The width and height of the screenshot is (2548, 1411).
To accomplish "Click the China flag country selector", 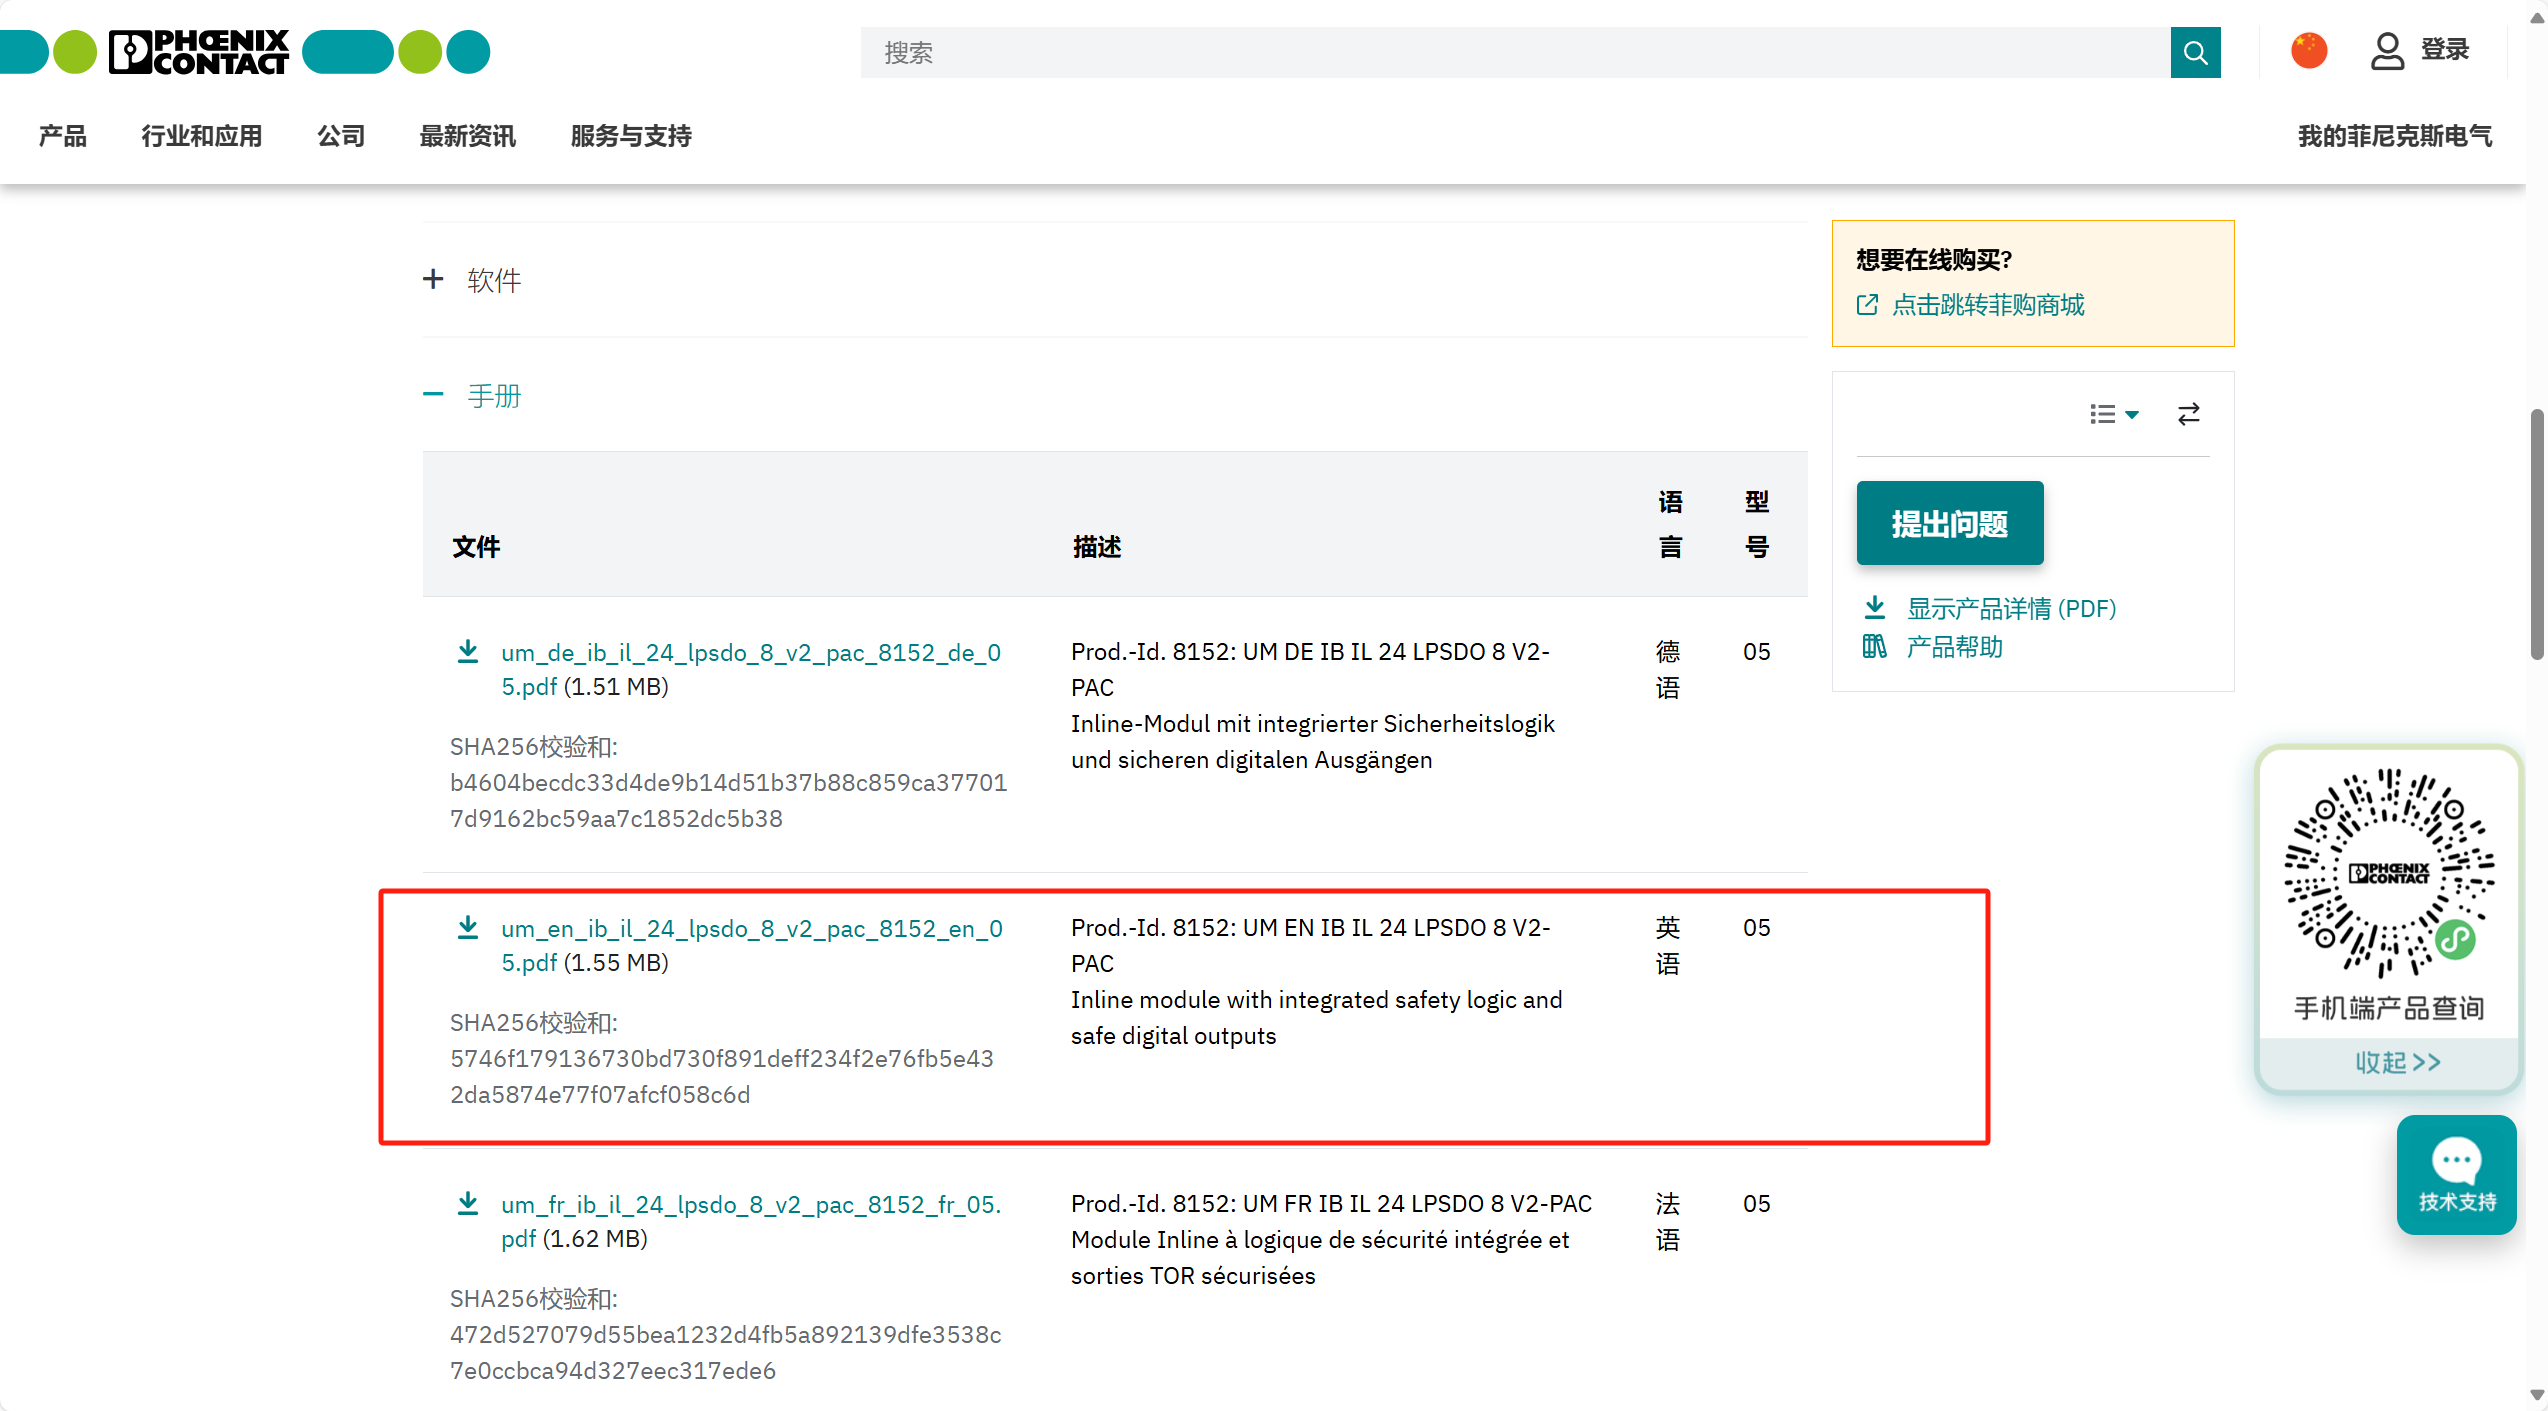I will [x=2309, y=51].
